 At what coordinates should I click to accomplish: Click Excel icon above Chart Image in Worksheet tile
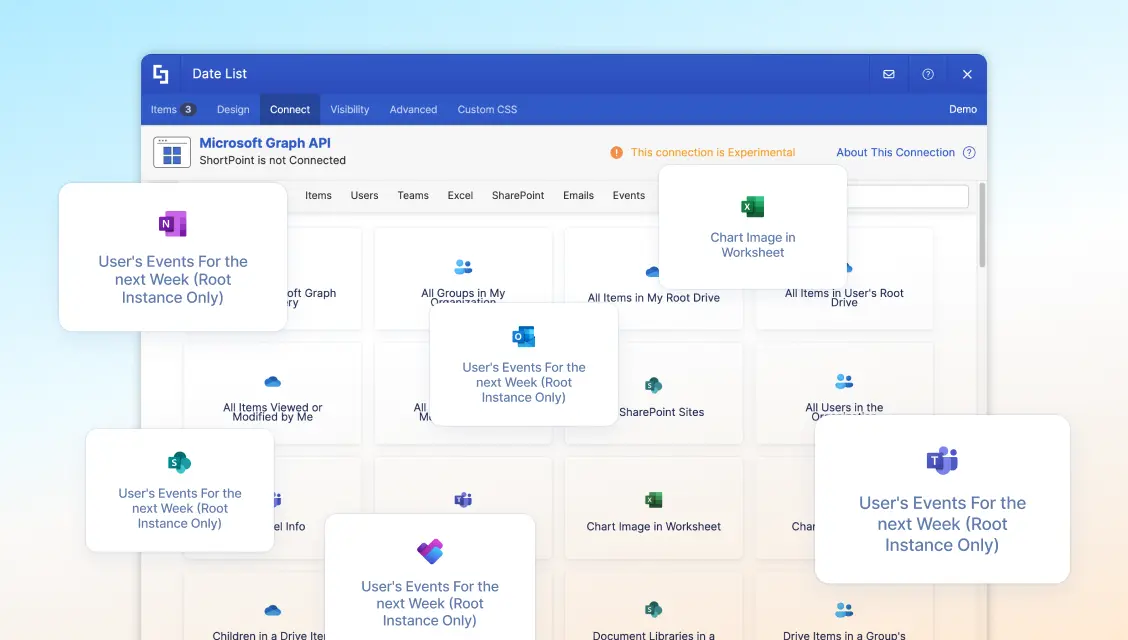[x=653, y=500]
